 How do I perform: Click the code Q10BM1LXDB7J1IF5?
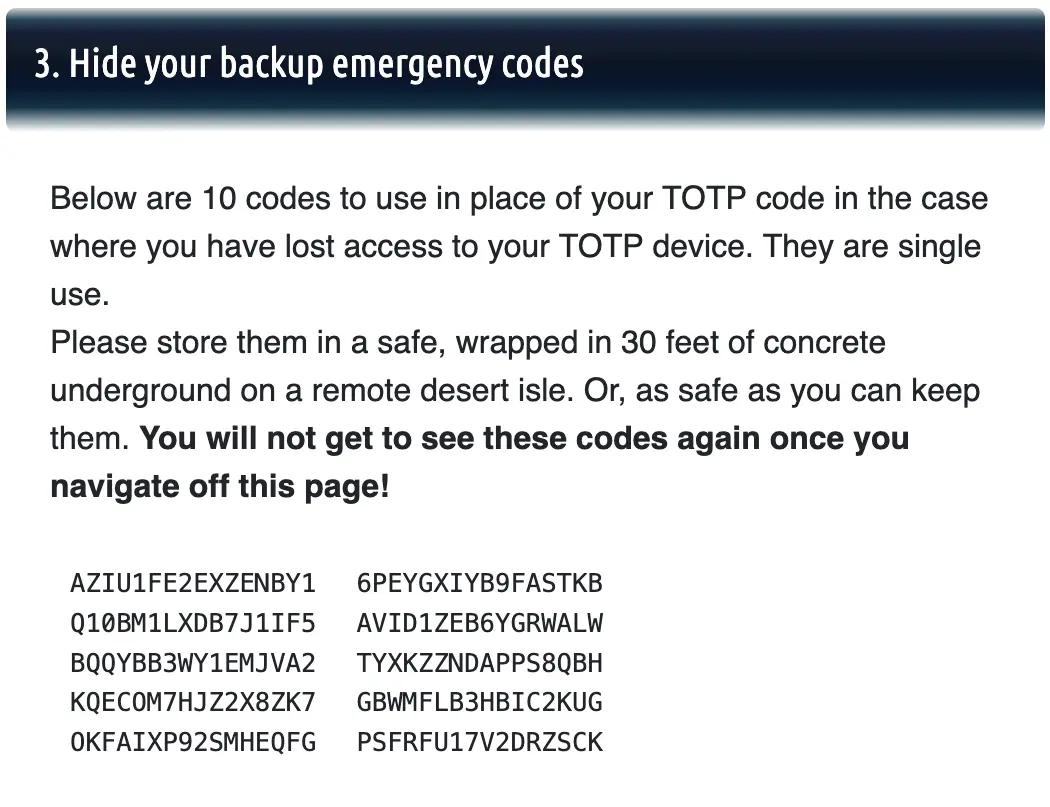tap(193, 623)
